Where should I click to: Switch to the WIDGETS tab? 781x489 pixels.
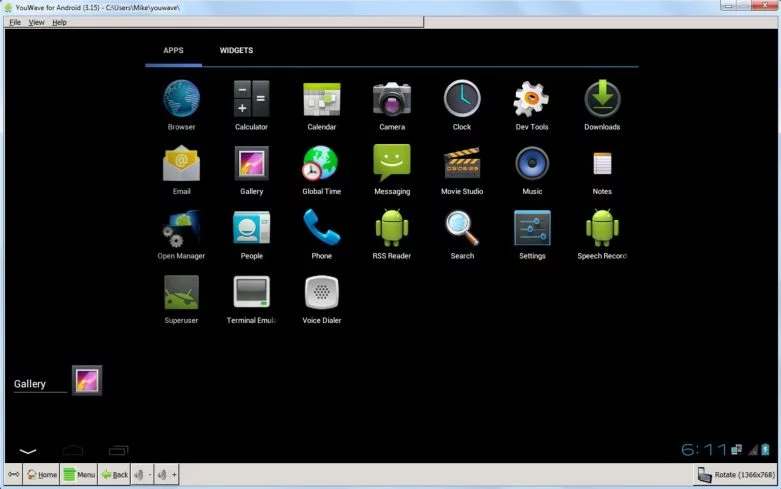[x=236, y=50]
